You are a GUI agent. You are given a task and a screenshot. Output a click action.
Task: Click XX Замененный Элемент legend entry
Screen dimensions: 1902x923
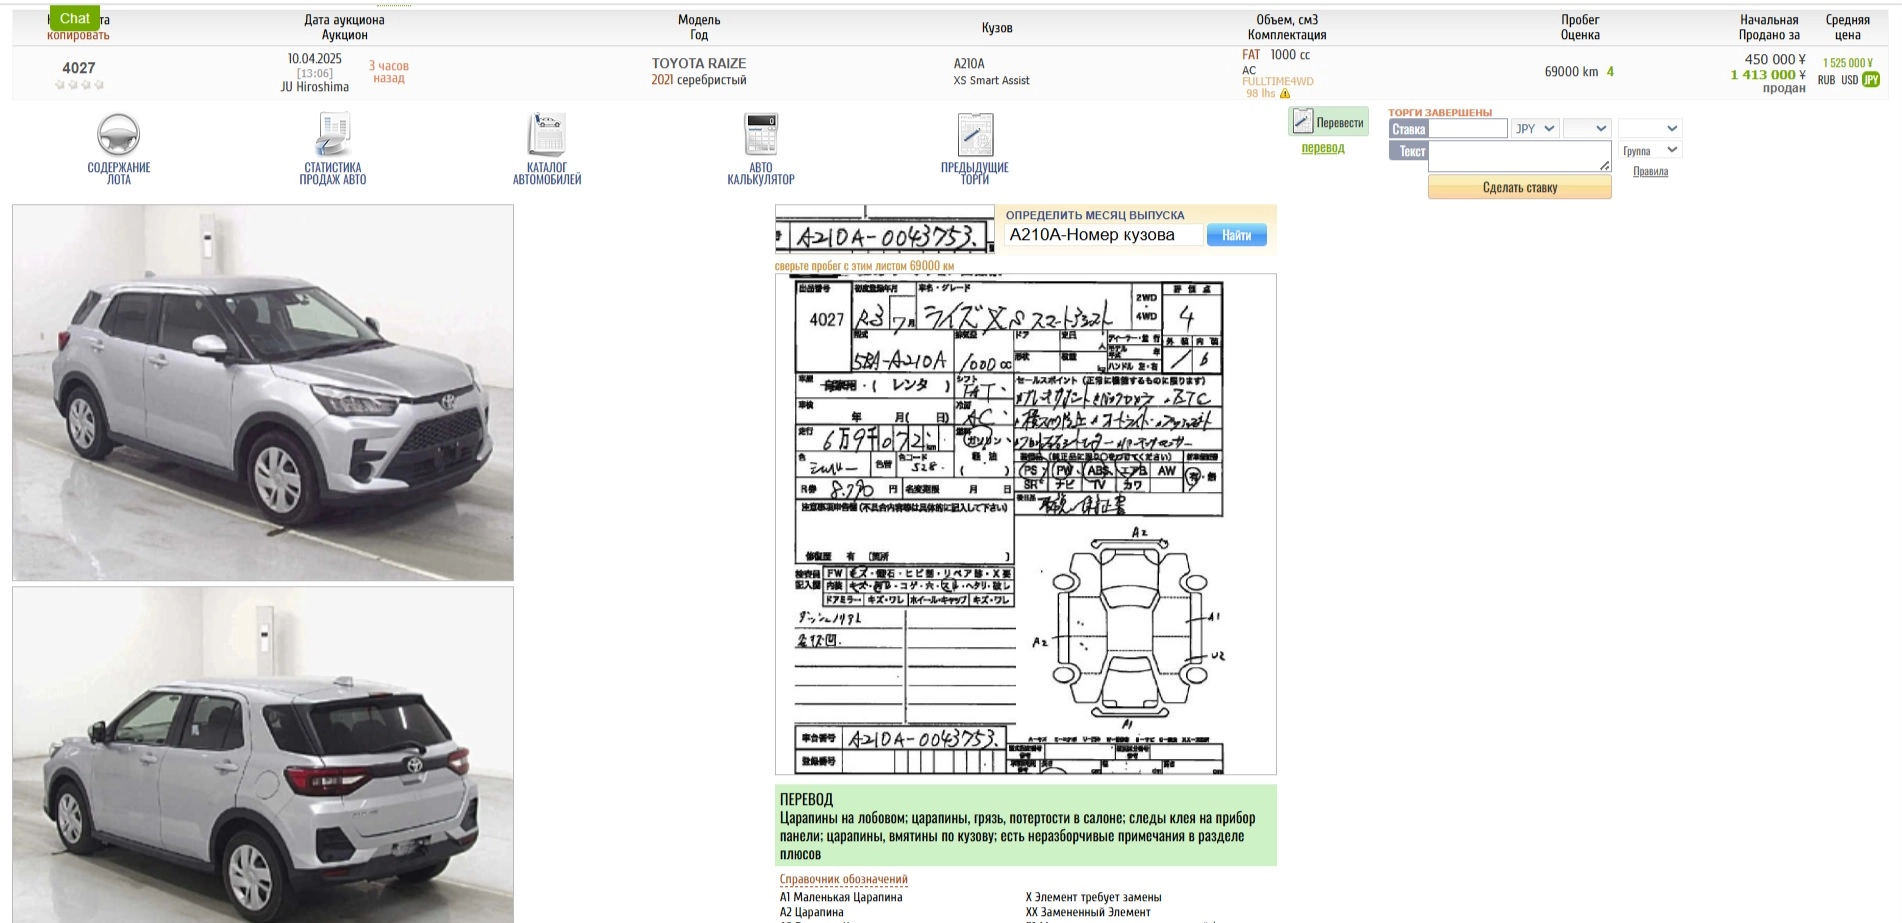[x=1088, y=912]
